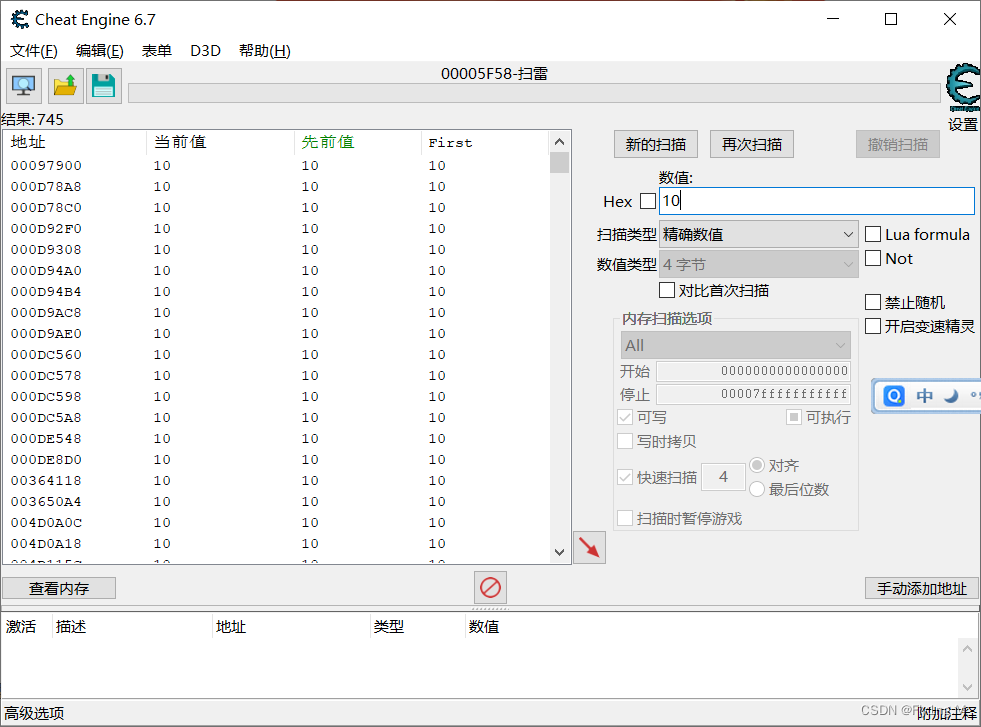Click the 再次扫描 button

click(751, 144)
